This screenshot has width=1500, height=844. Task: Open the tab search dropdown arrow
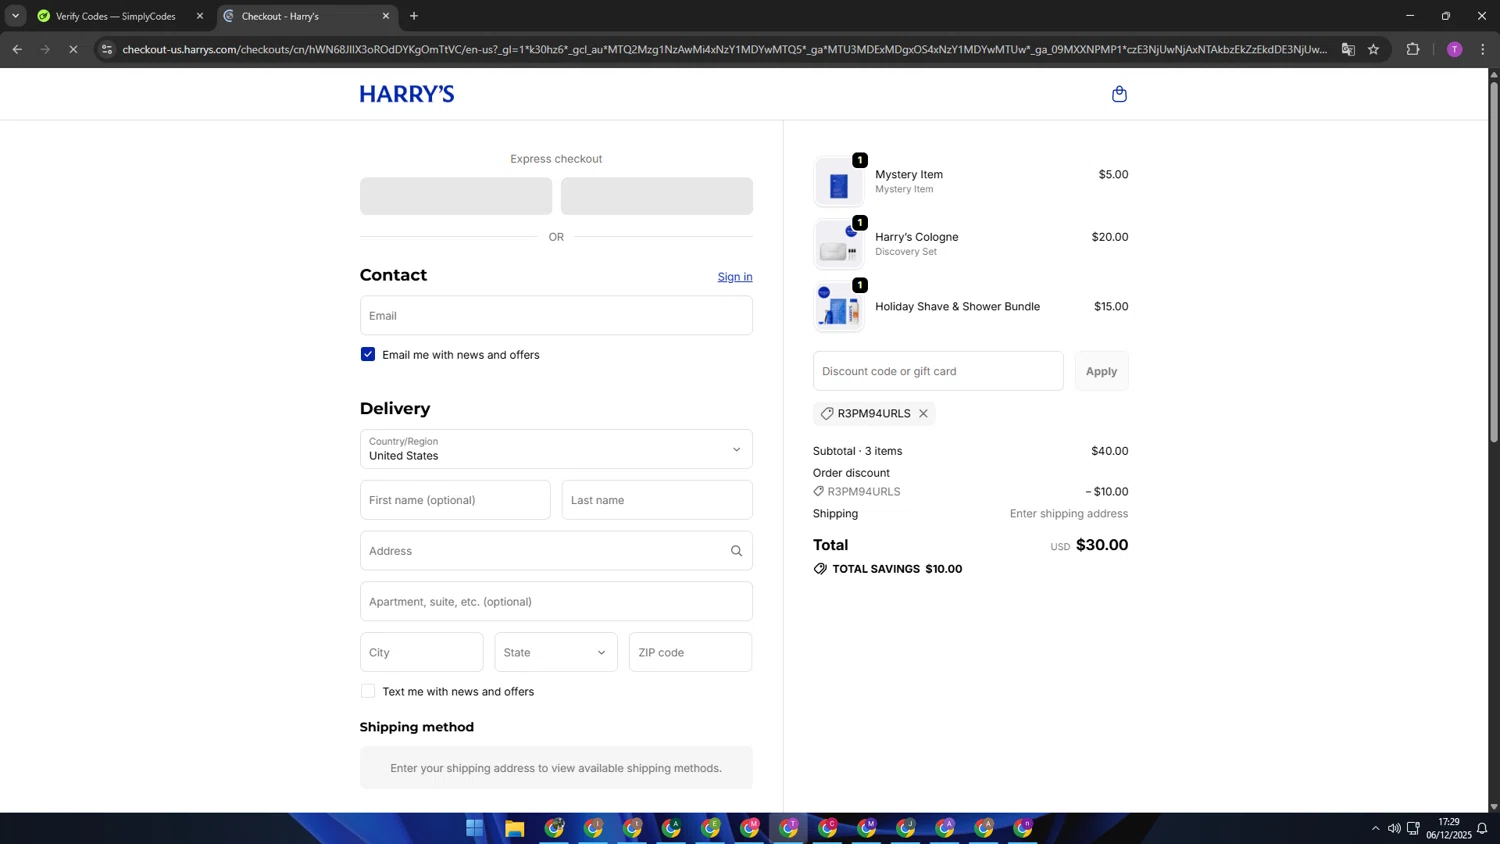click(x=15, y=16)
